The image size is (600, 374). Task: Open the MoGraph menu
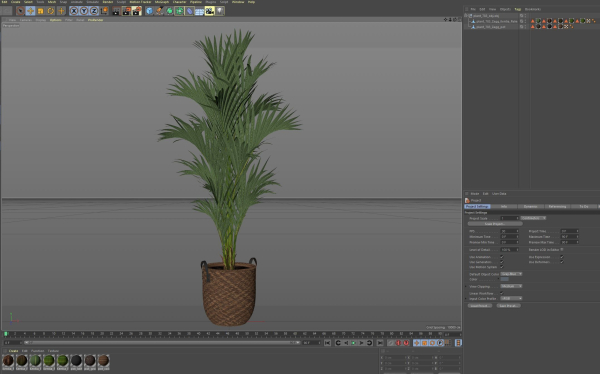click(162, 2)
